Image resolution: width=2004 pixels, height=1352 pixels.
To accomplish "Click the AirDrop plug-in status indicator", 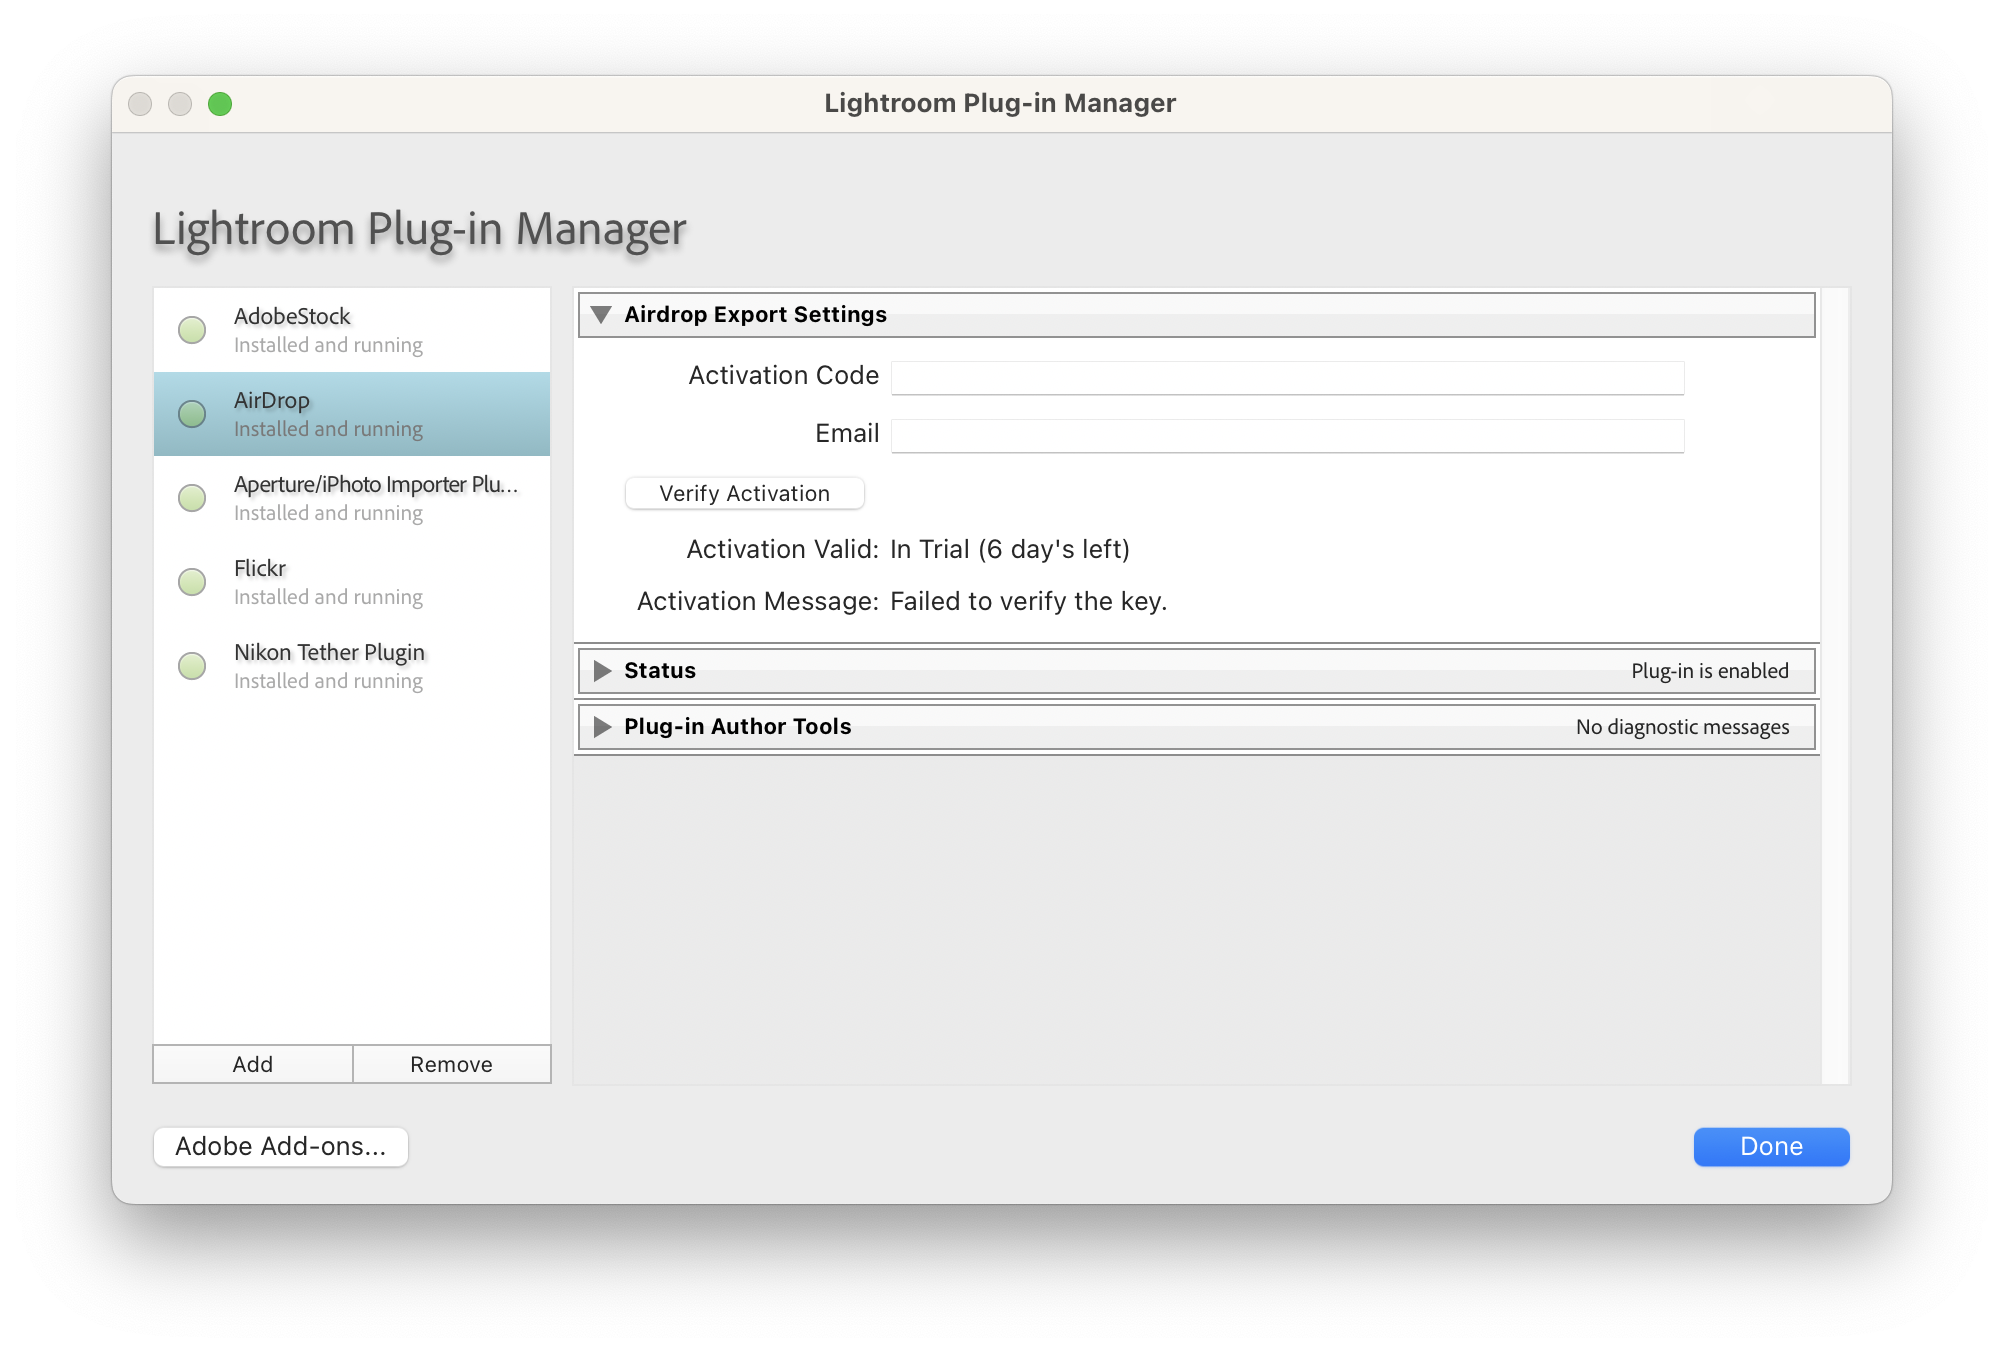I will [192, 414].
